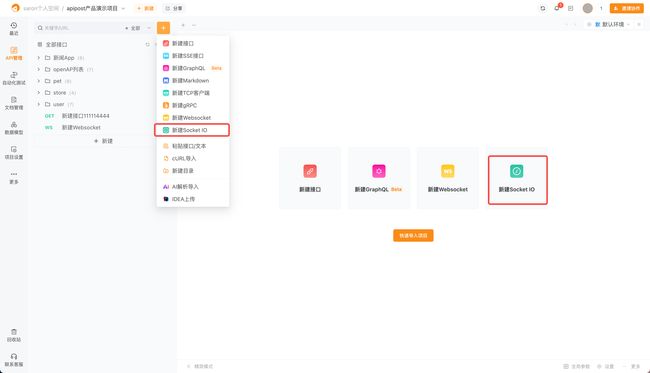Open the 自动化测试 sidebar panel

[x=14, y=78]
